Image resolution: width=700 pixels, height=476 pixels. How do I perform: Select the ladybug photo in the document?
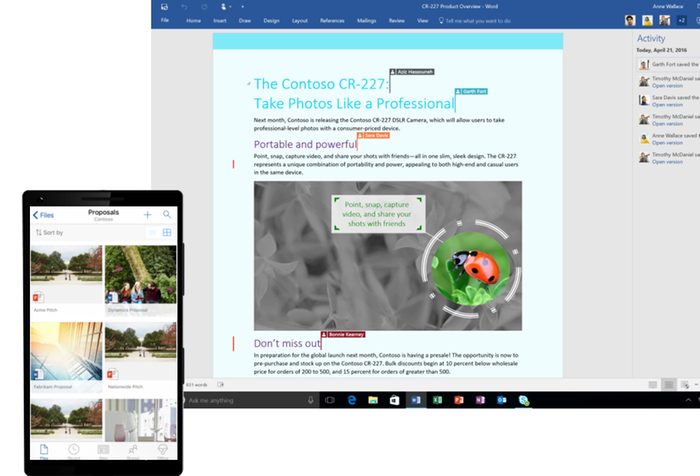pos(471,268)
